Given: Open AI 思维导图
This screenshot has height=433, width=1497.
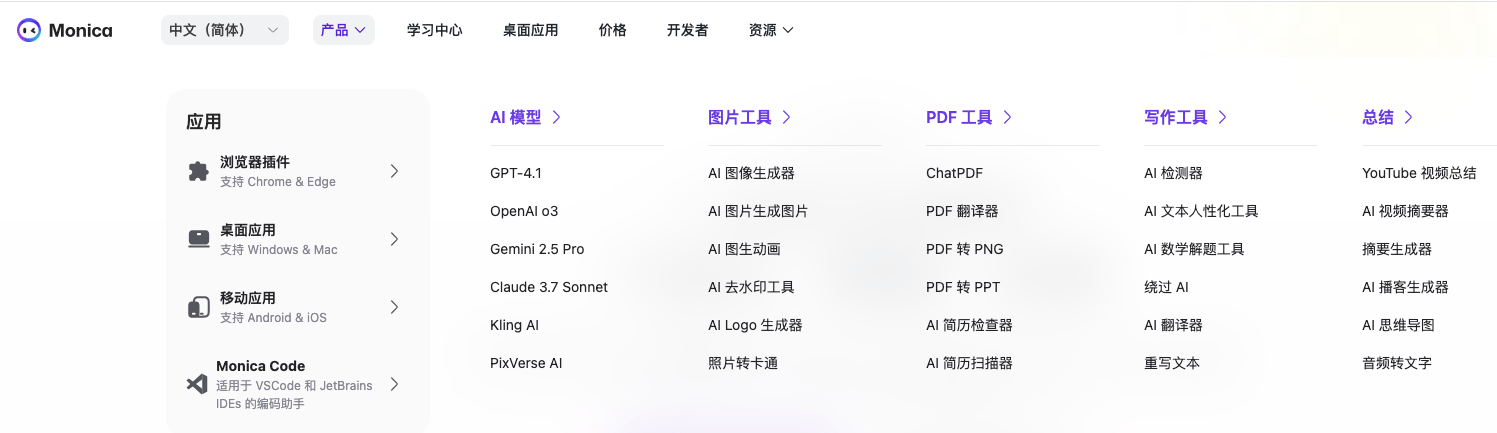Looking at the screenshot, I should tap(1398, 325).
